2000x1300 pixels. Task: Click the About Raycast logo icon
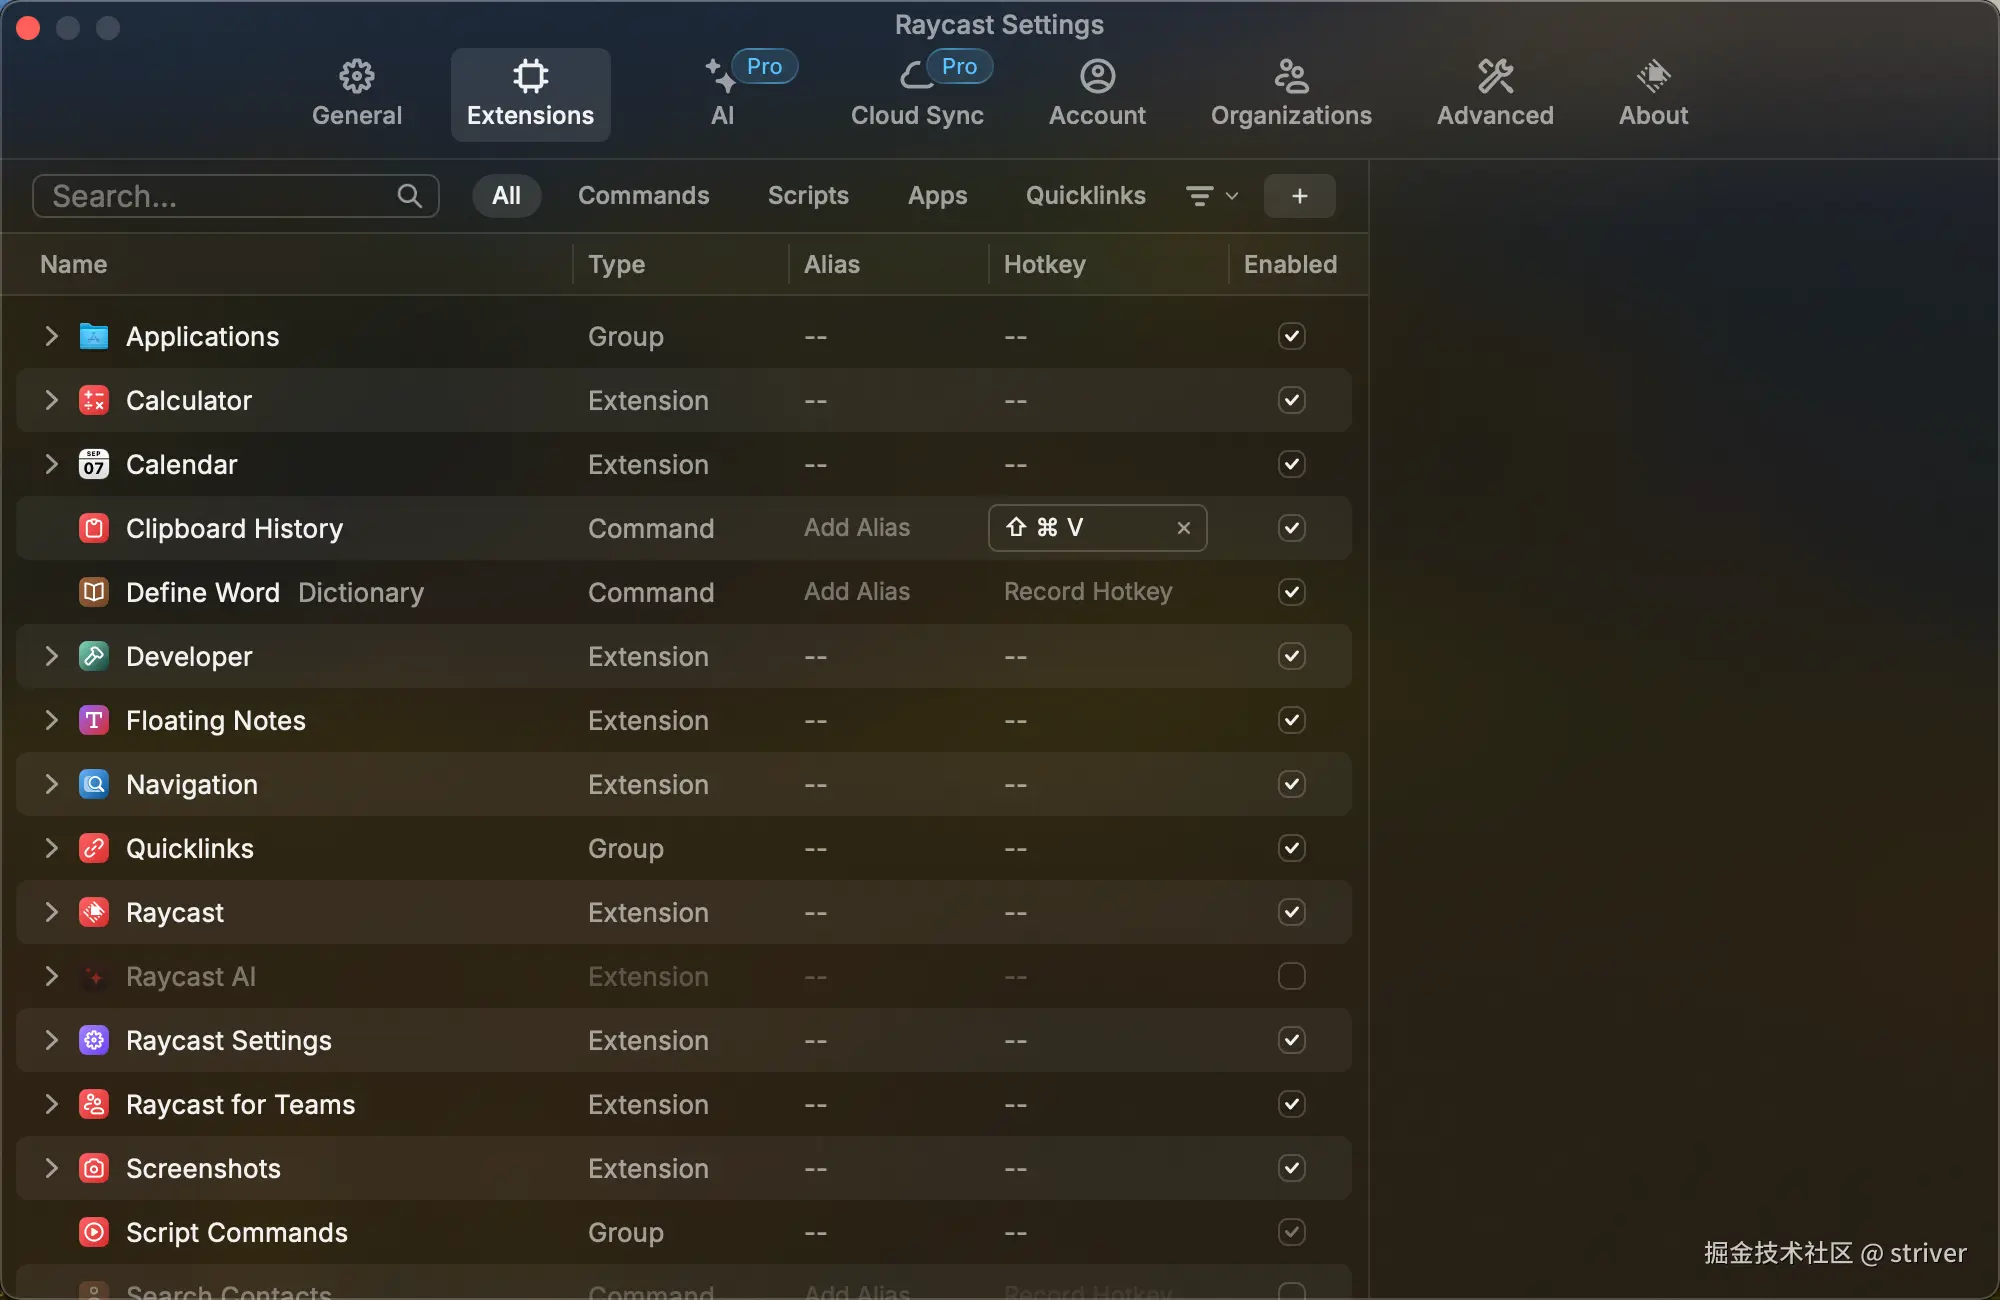[x=1653, y=76]
